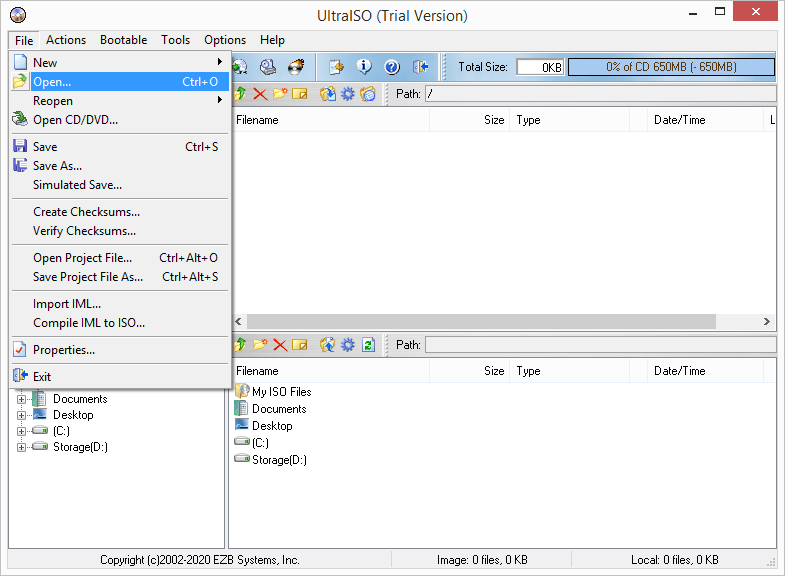
Task: Click the blue gear icon in local toolbar
Action: click(x=347, y=345)
